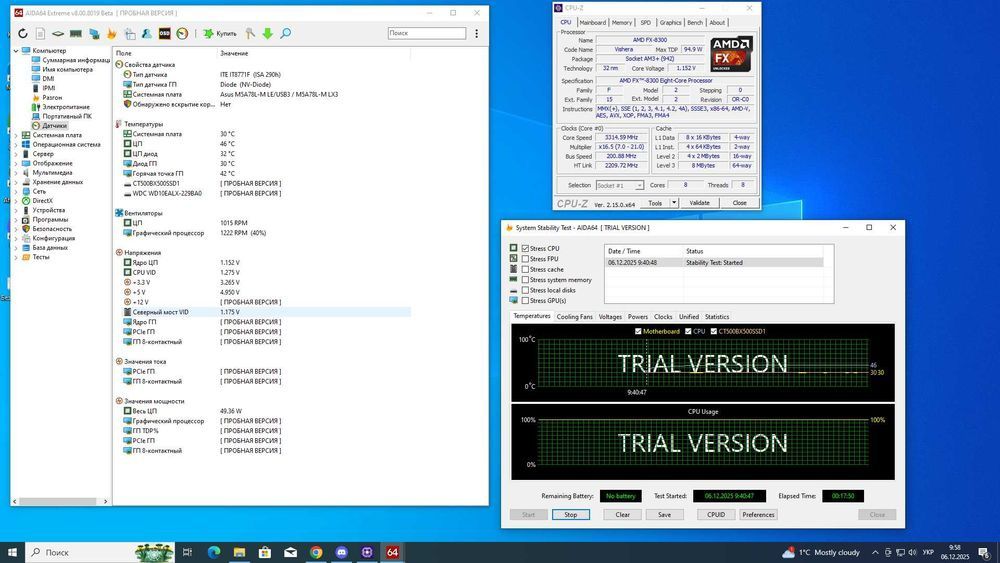Open the Report icon in the AIDA64 toolbar
The width and height of the screenshot is (1000, 563).
(x=40, y=34)
